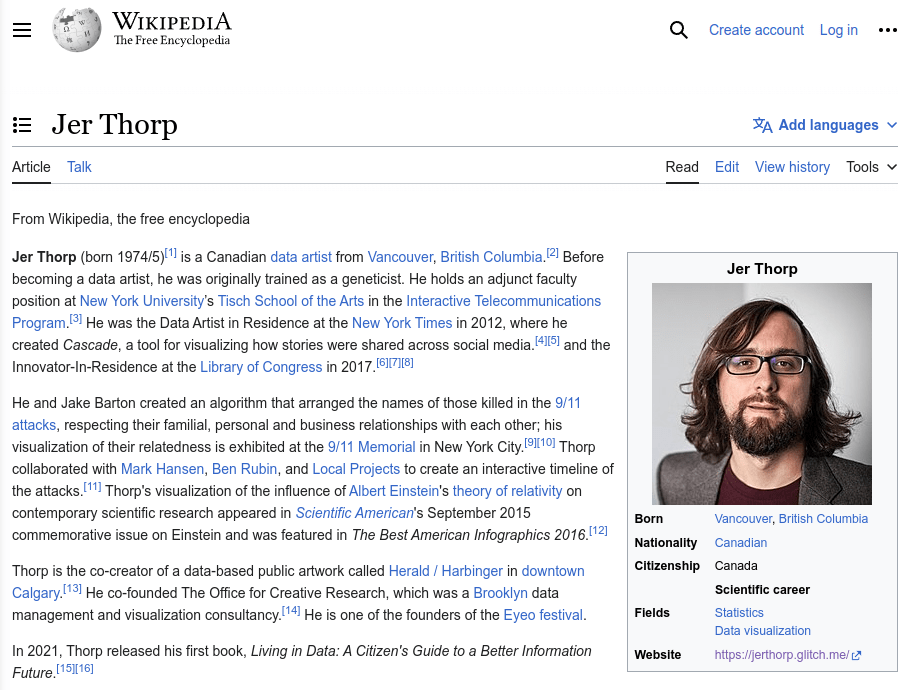Open Library of Congress link
This screenshot has height=690, width=912.
pos(261,367)
